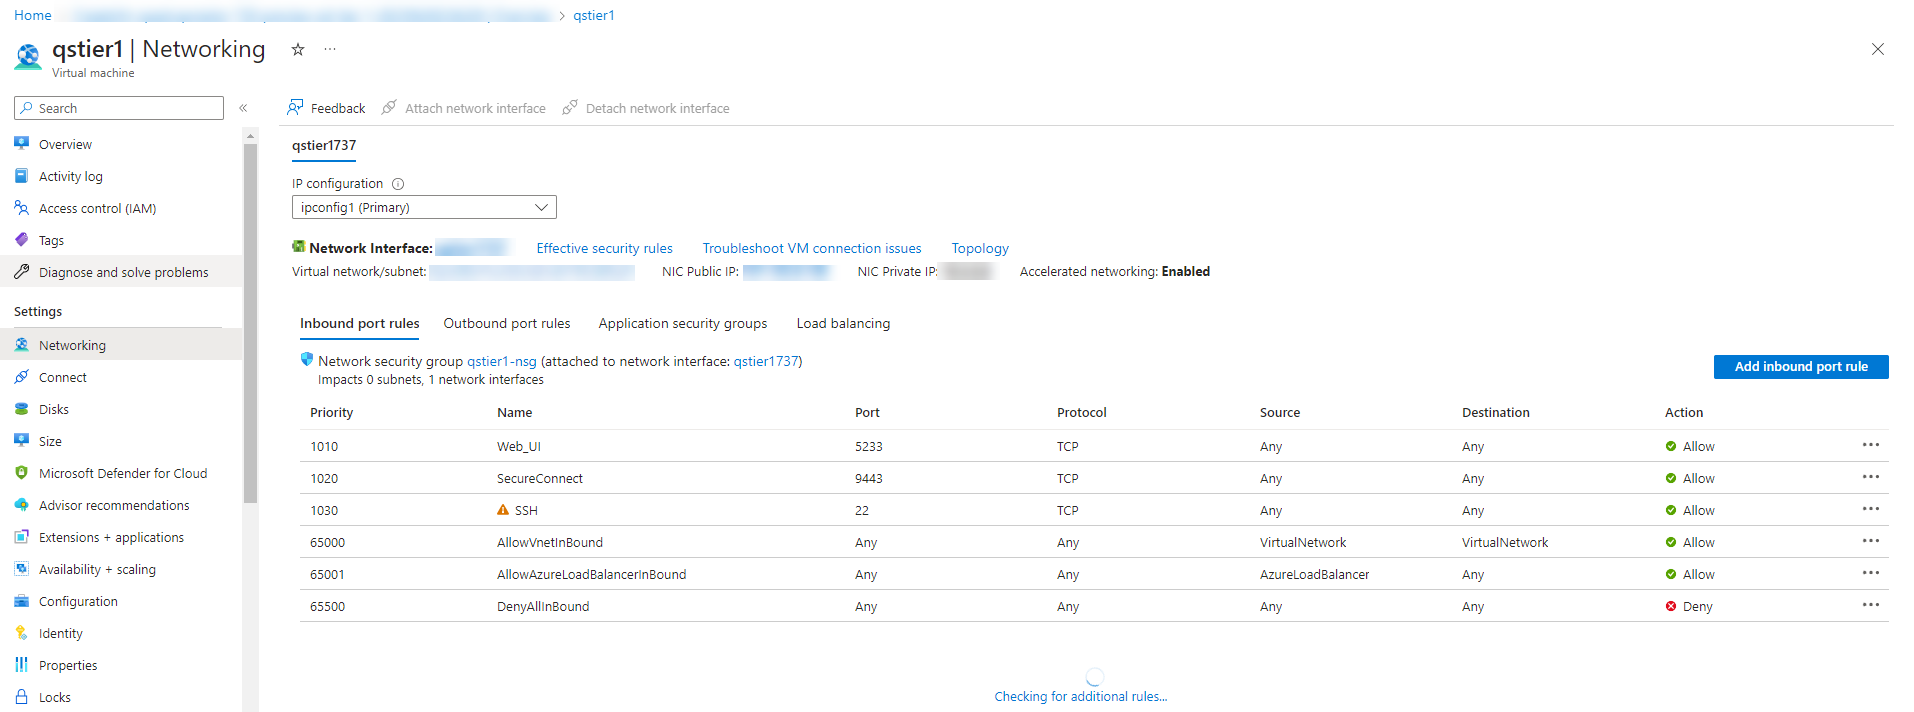Sort rules by Priority column header

coord(332,413)
